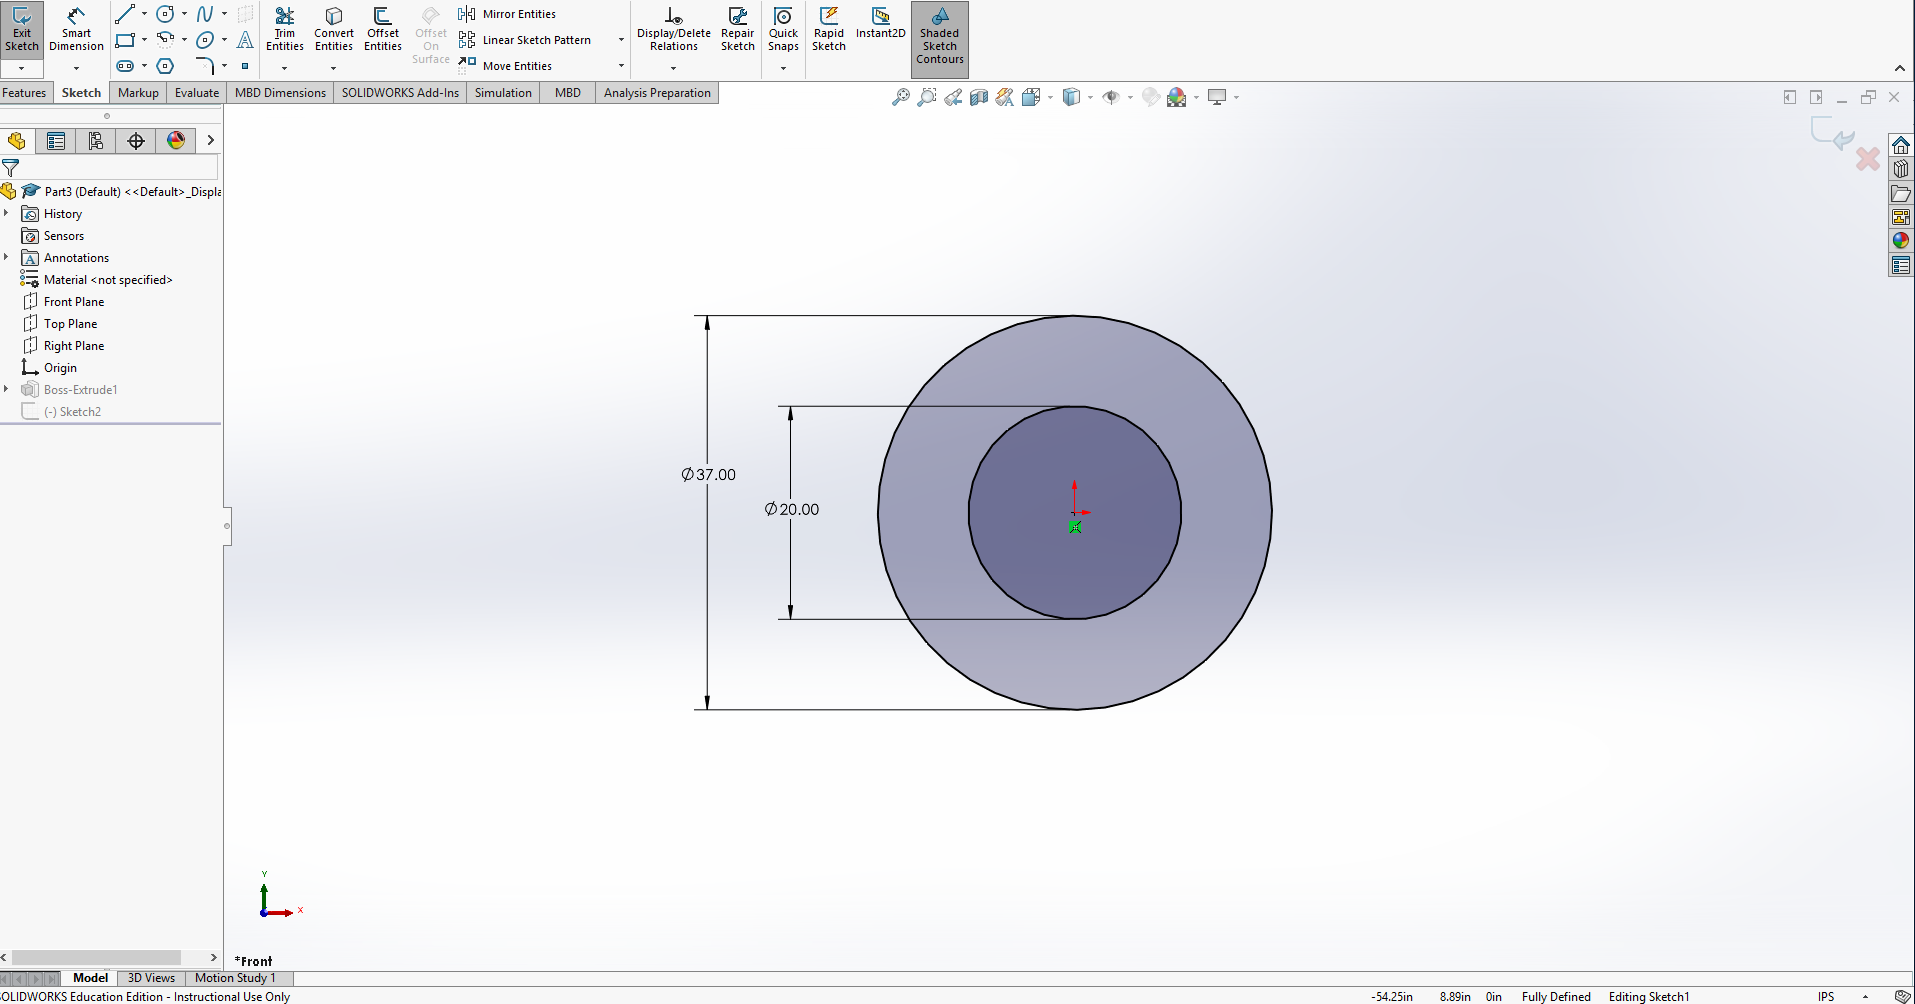
Task: Select the Ellipse sketch tool
Action: click(205, 40)
